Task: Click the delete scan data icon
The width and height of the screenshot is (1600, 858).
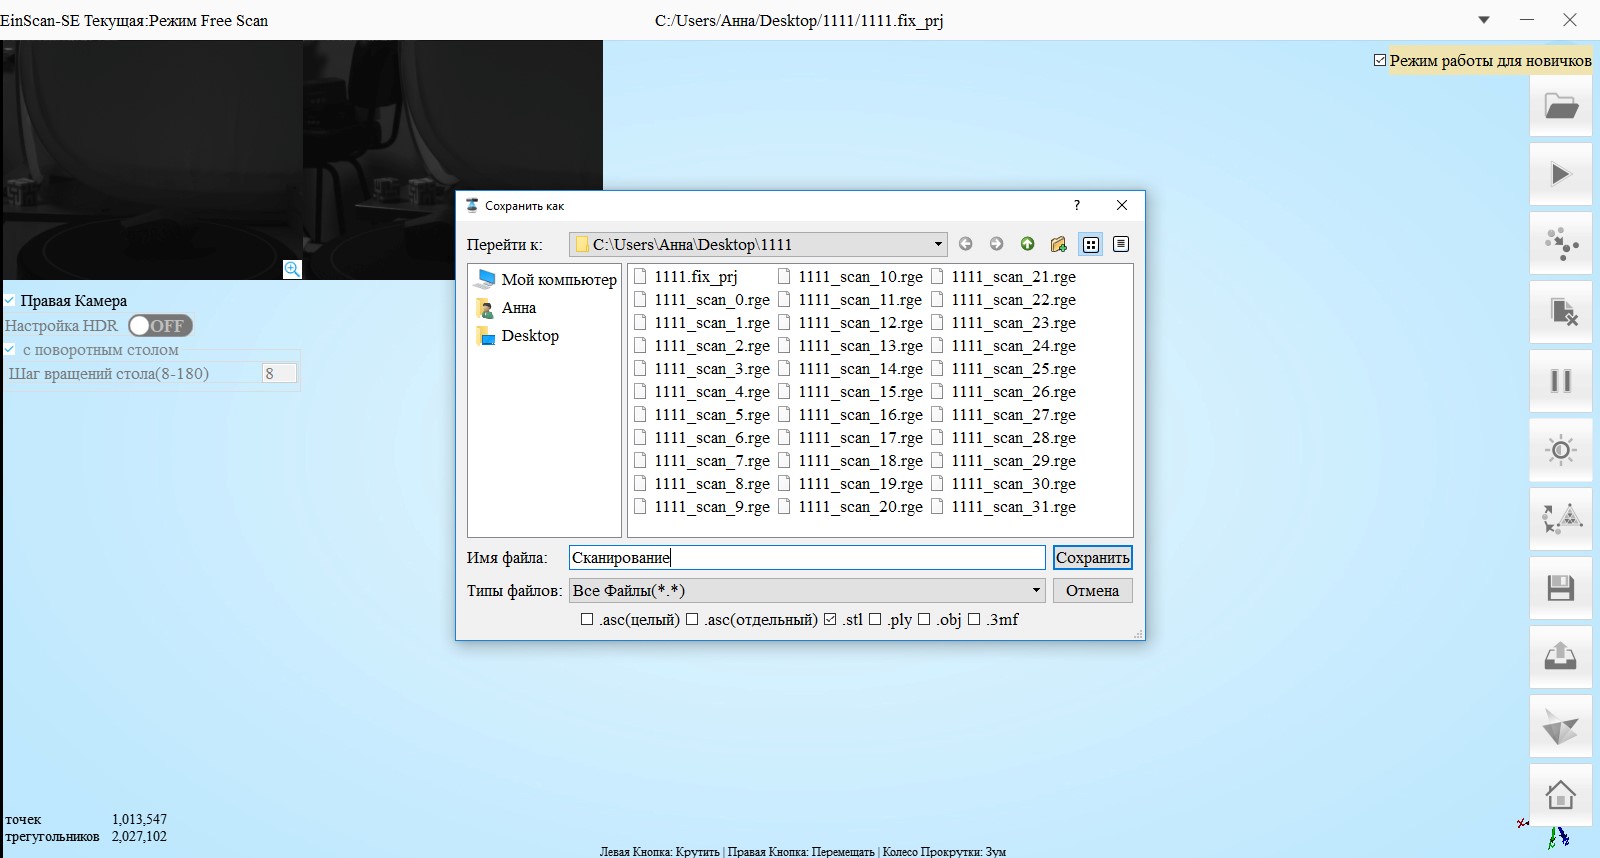Action: tap(1560, 312)
